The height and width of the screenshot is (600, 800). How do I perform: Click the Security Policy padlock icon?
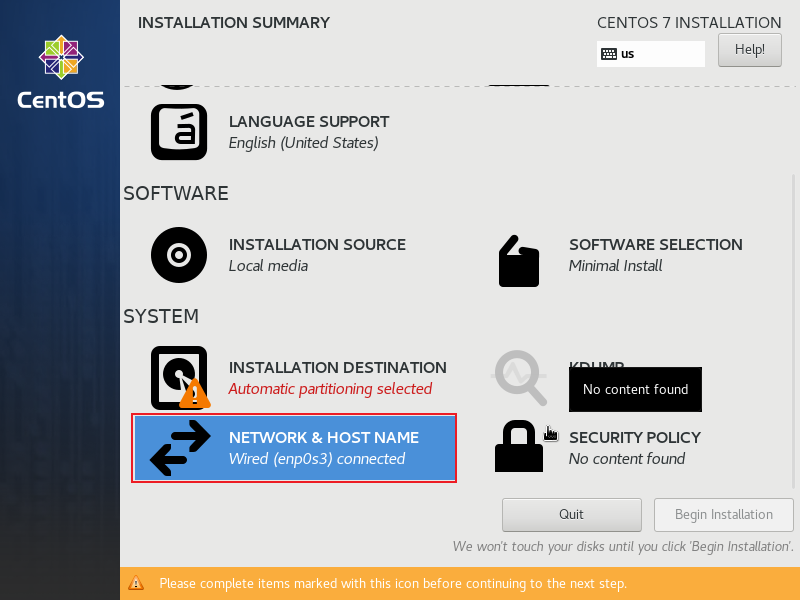519,446
